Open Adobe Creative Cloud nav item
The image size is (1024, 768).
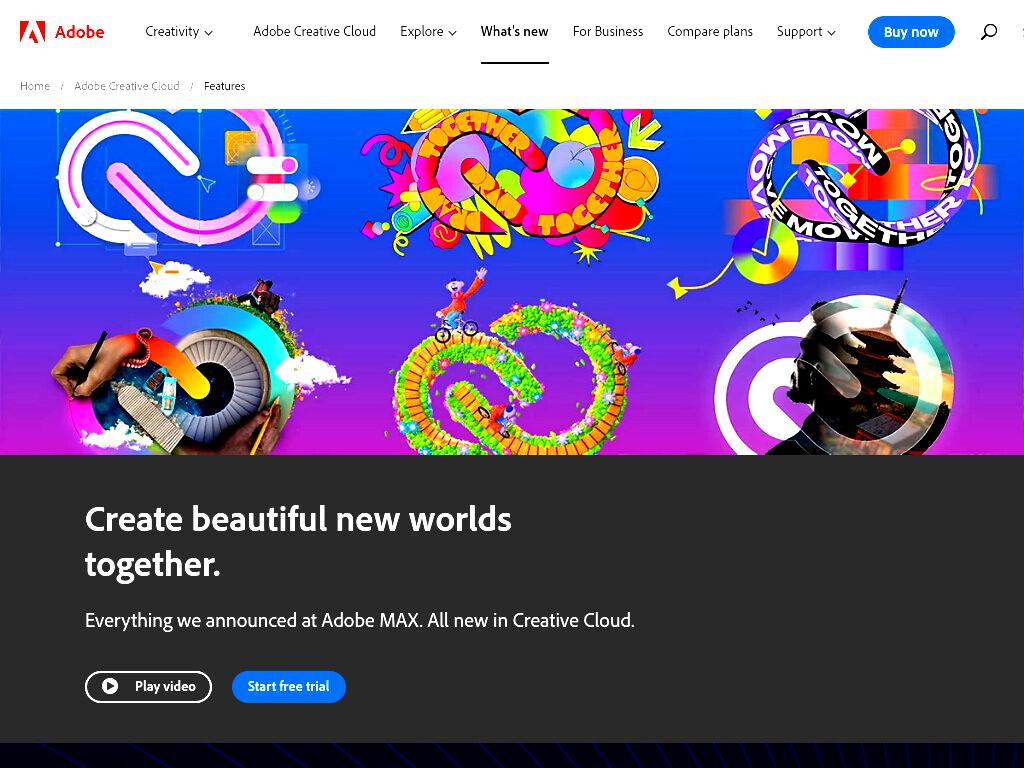point(314,31)
